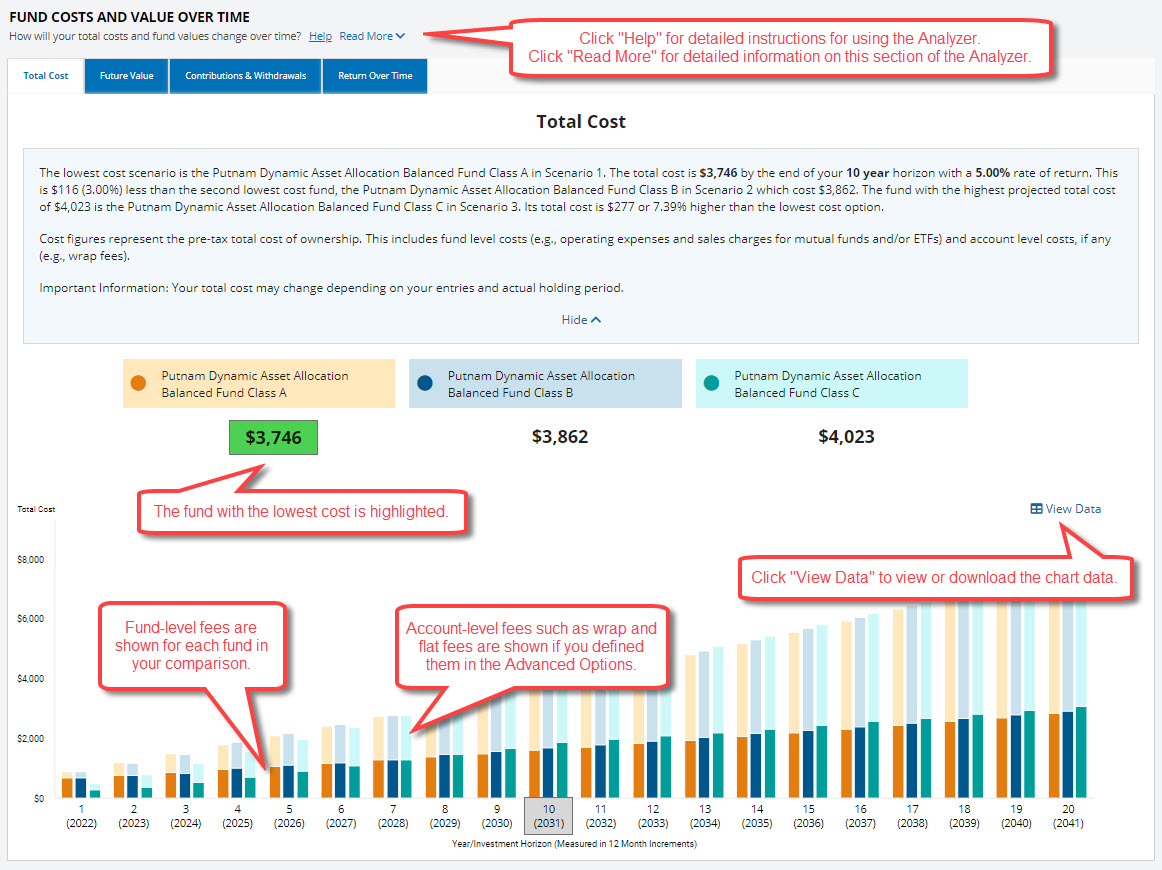
Task: Toggle the Class B legend box
Action: pos(544,383)
